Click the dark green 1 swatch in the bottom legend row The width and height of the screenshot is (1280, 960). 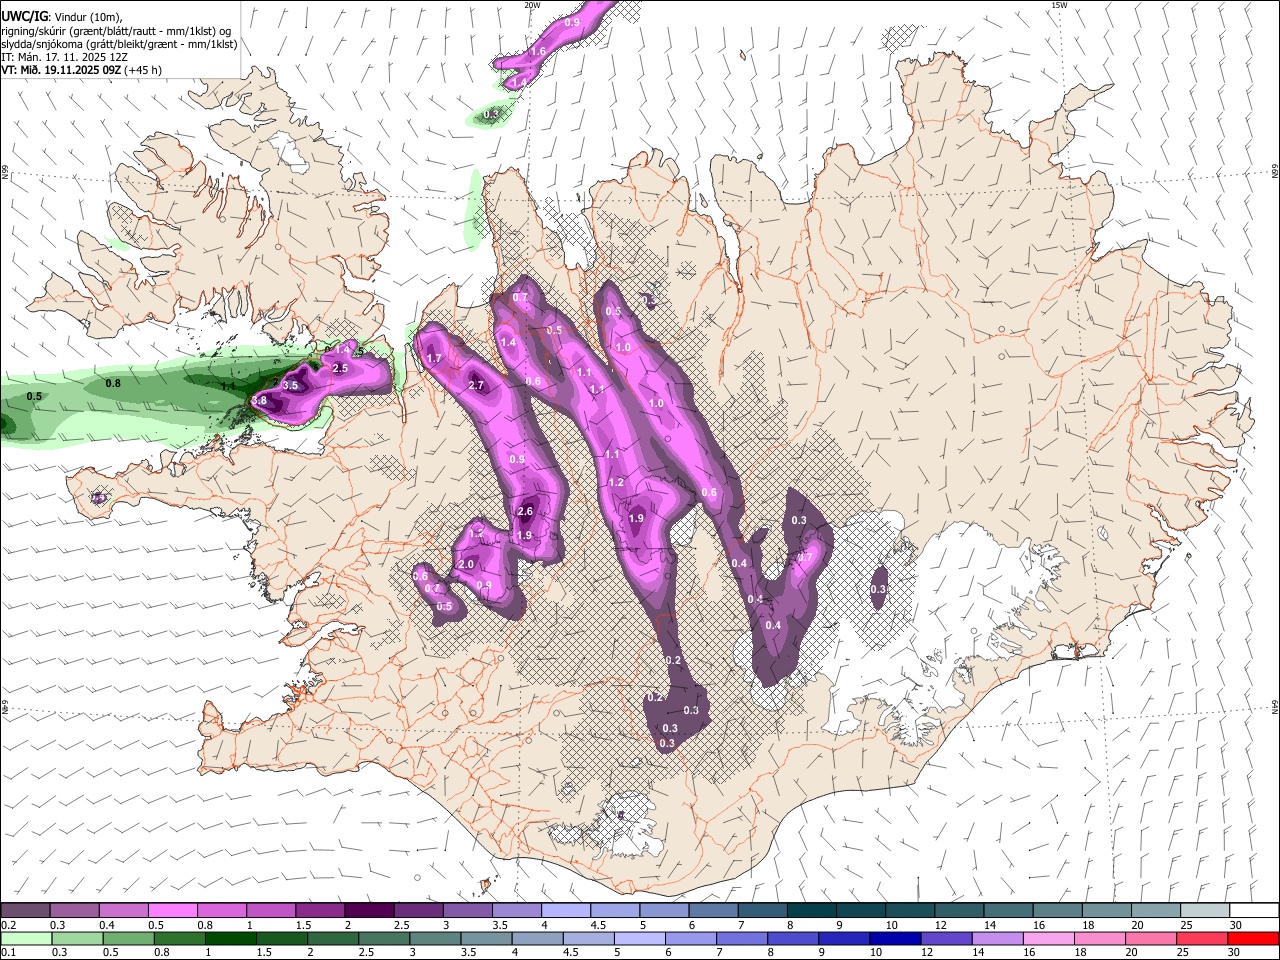click(231, 939)
